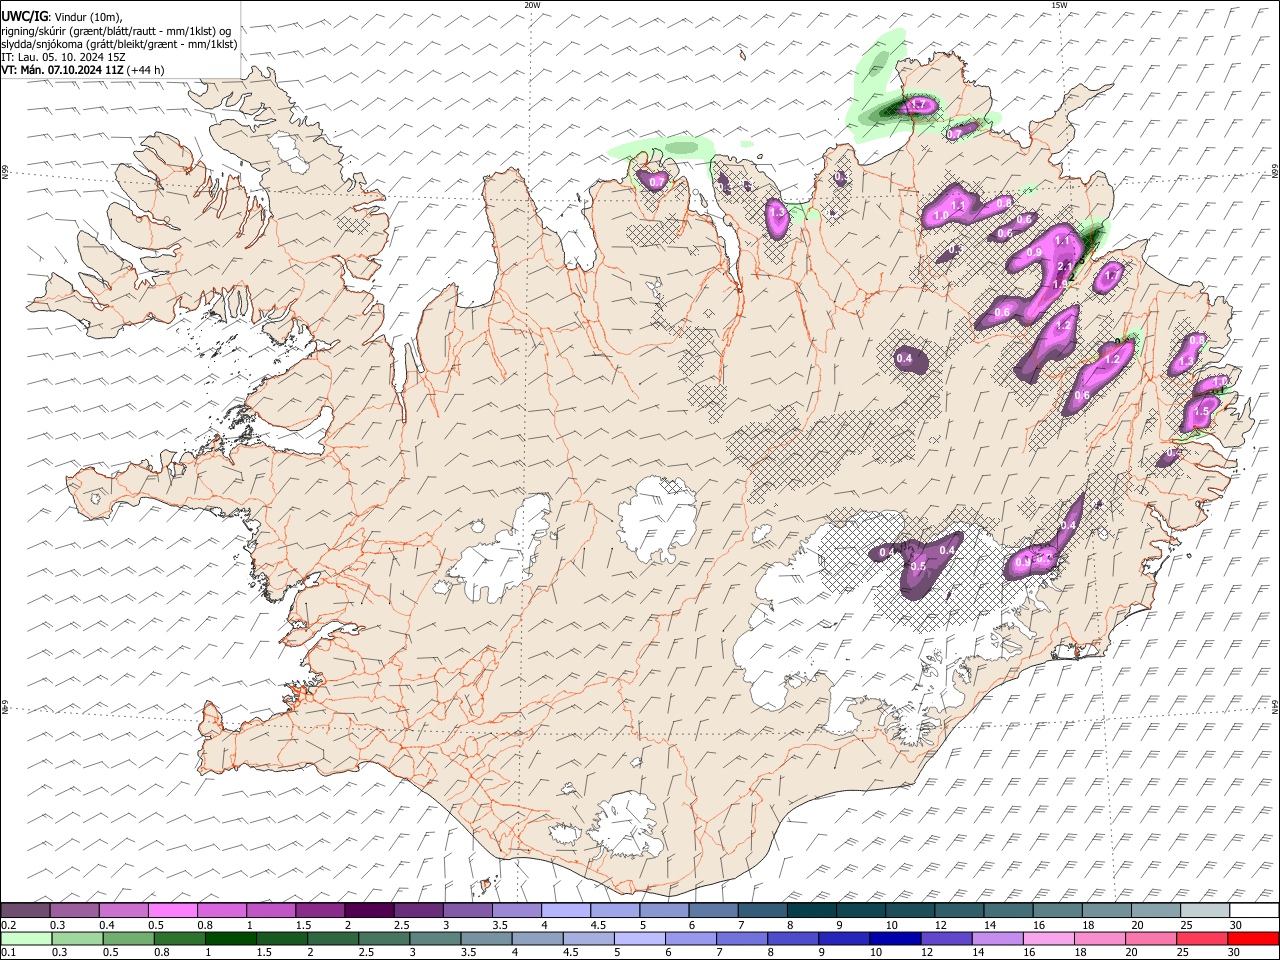The image size is (1280, 960).
Task: Pick the dark teal snow-scale swatch starting at 8
Action: [810, 911]
